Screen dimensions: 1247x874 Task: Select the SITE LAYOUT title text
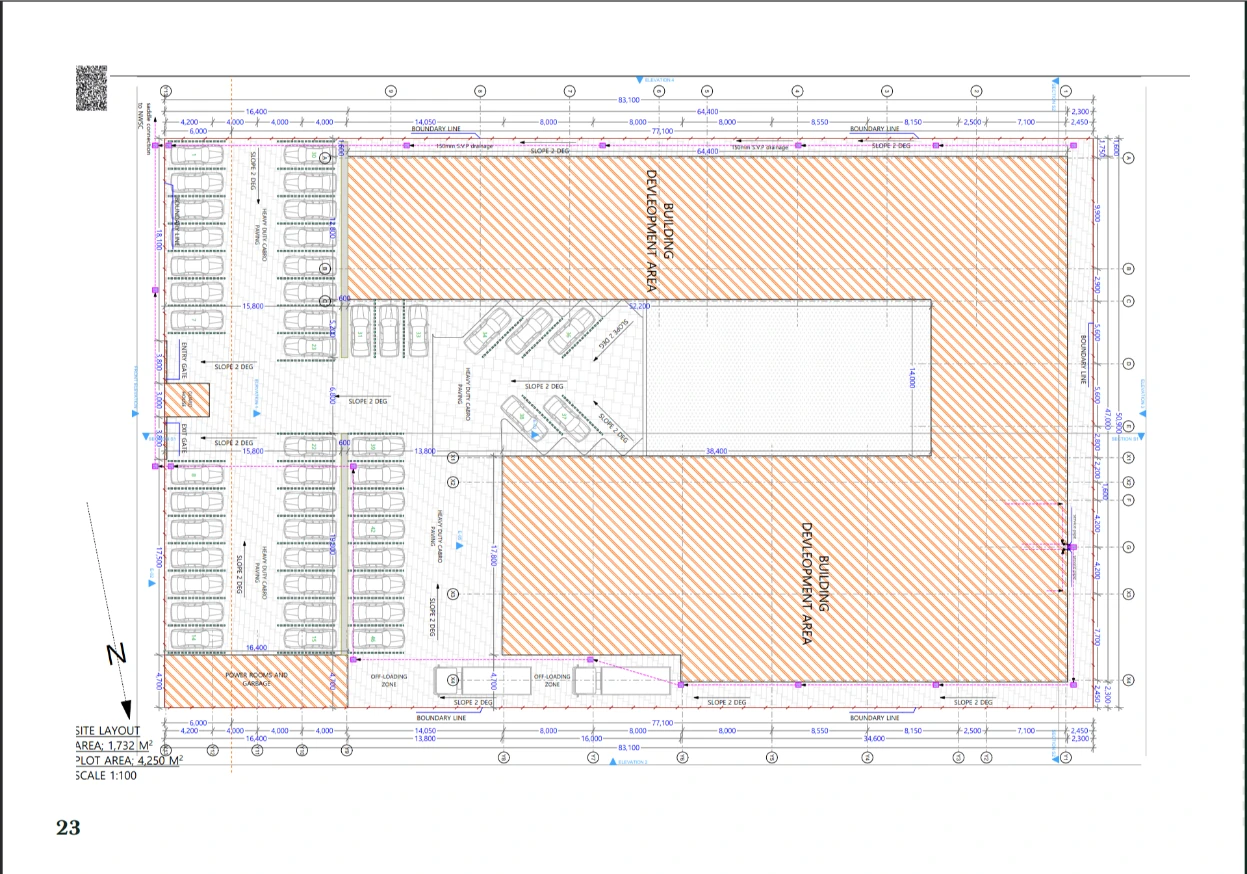coord(107,731)
